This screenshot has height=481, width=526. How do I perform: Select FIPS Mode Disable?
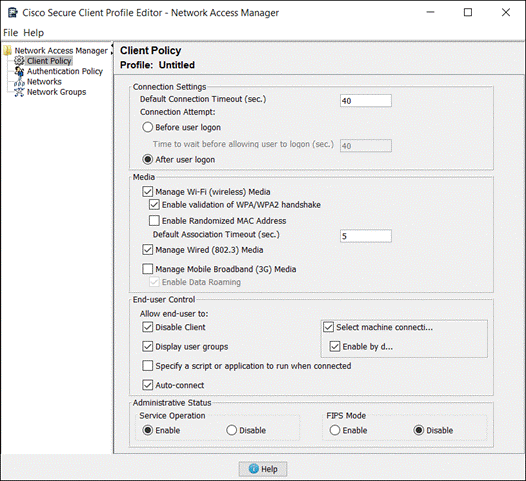(x=419, y=430)
